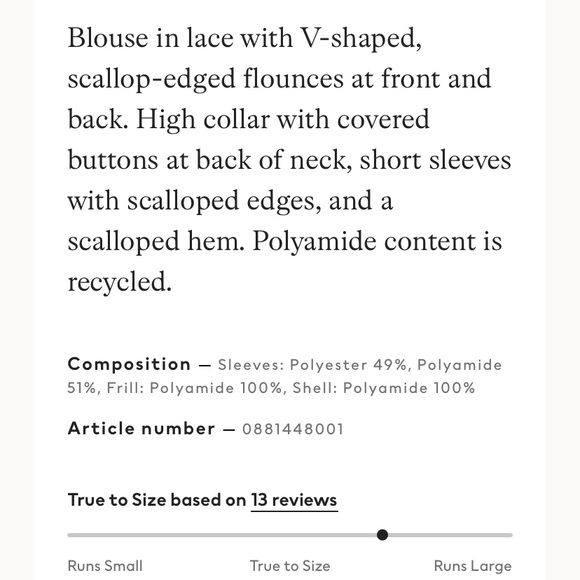Click the 'True to Size based on' heading text
This screenshot has height=580, width=580.
click(x=157, y=500)
